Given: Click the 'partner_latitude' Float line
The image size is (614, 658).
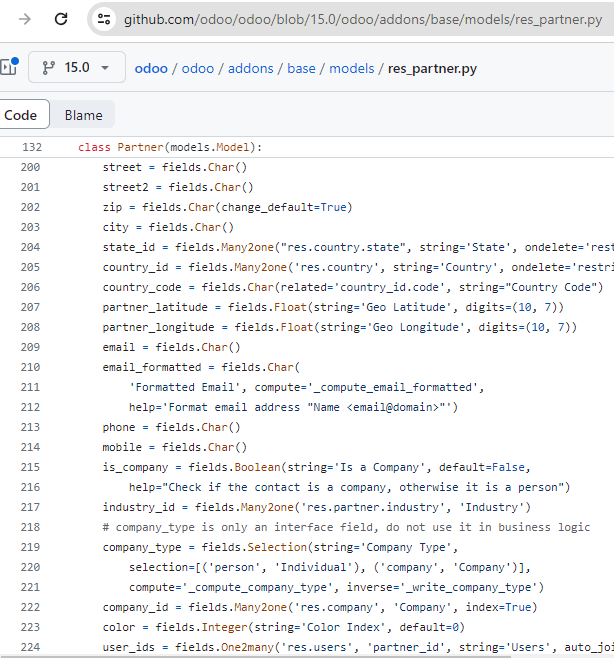Looking at the screenshot, I should coord(333,307).
